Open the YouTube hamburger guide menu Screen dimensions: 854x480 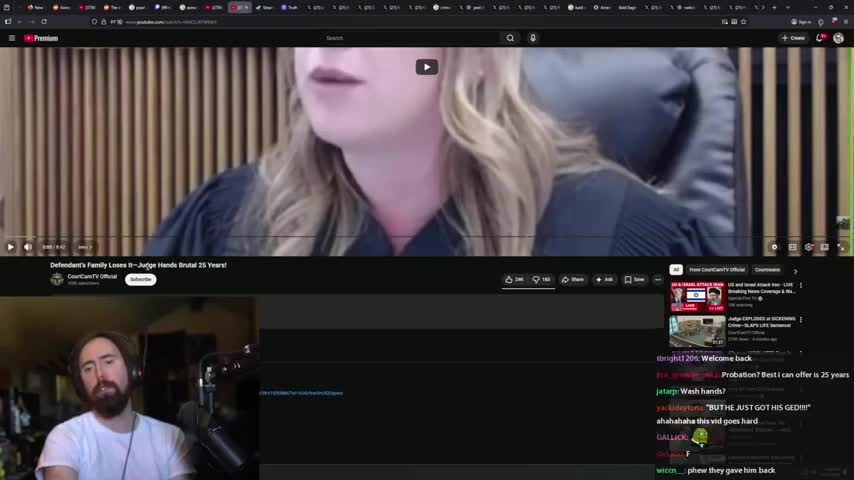click(12, 38)
